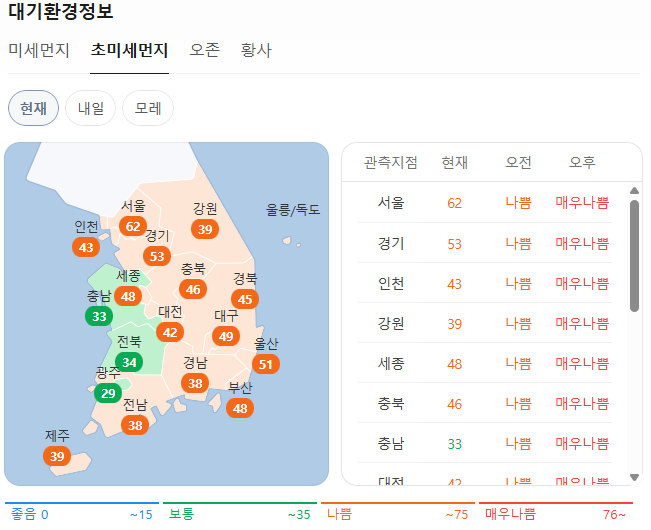This screenshot has width=651, height=530.
Task: Open the 황사 tab
Action: point(256,50)
